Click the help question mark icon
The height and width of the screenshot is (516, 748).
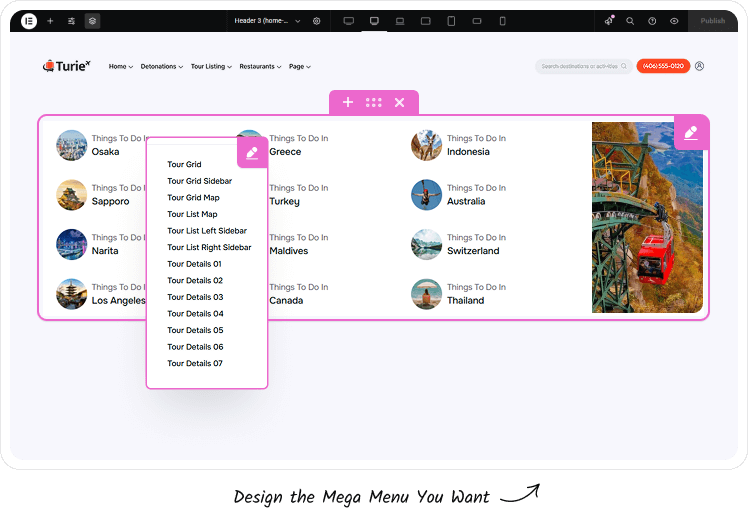coord(652,20)
